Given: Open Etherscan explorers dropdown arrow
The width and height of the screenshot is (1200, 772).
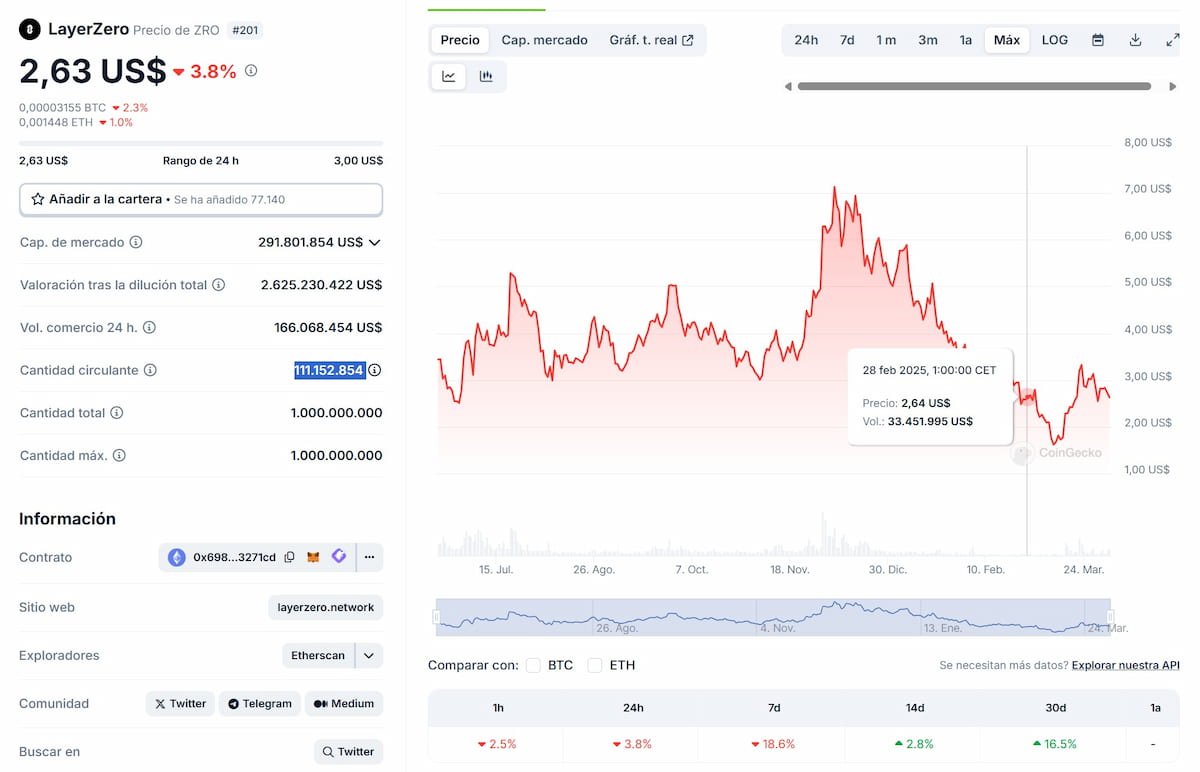Looking at the screenshot, I should point(369,655).
